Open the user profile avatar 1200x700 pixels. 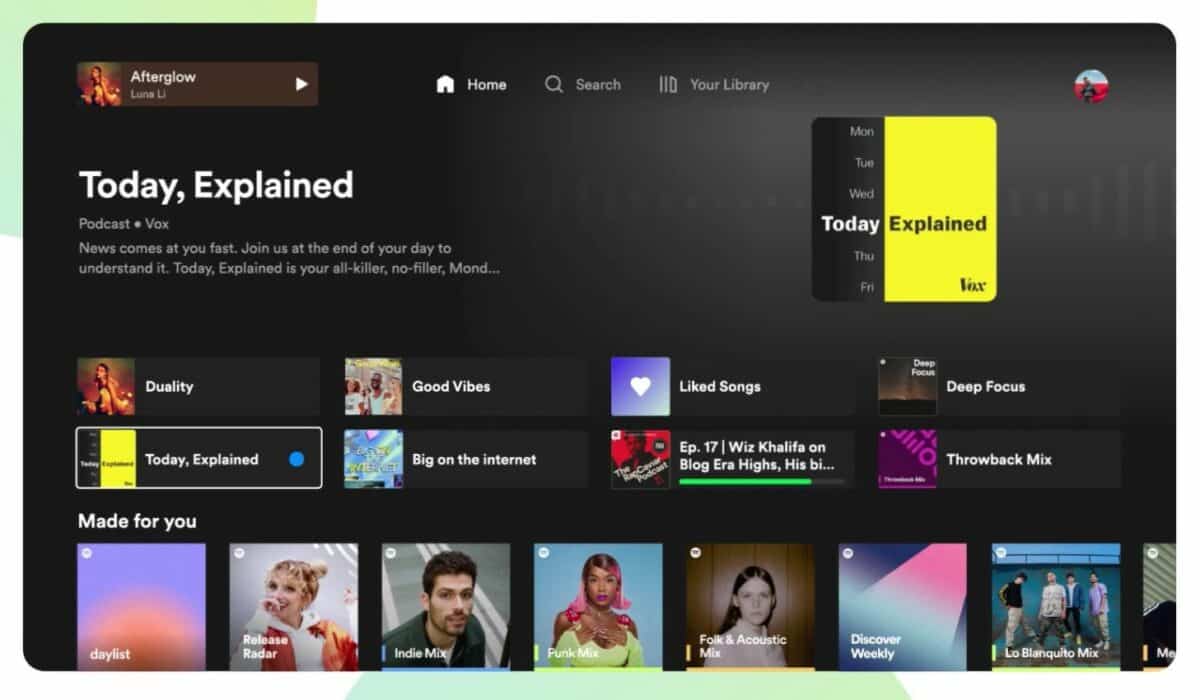pos(1091,86)
